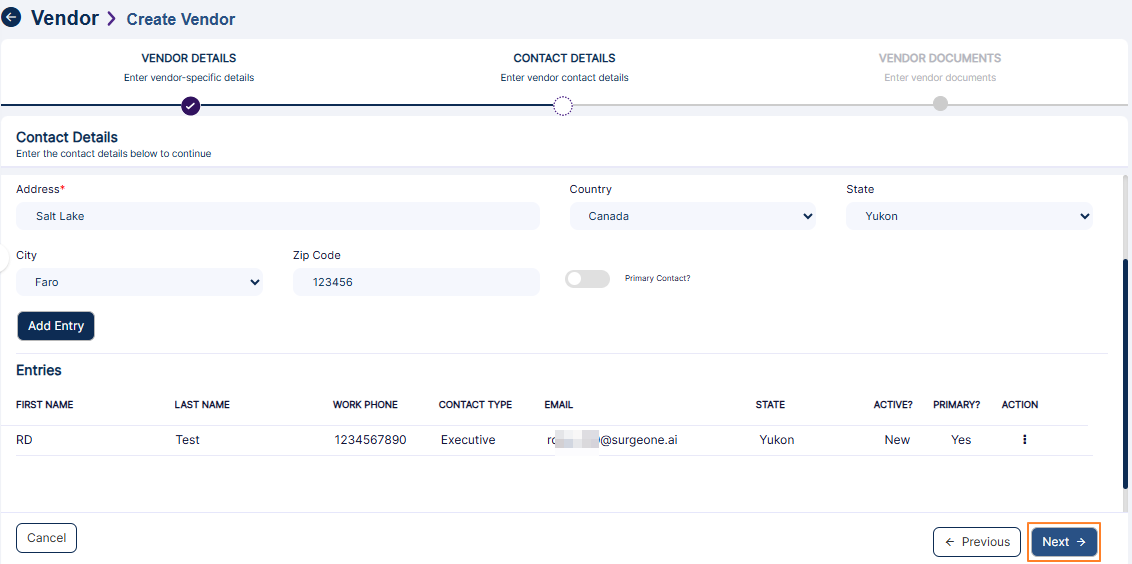The width and height of the screenshot is (1132, 564).
Task: Click the completed Vendor Details step checkmark
Action: click(191, 106)
